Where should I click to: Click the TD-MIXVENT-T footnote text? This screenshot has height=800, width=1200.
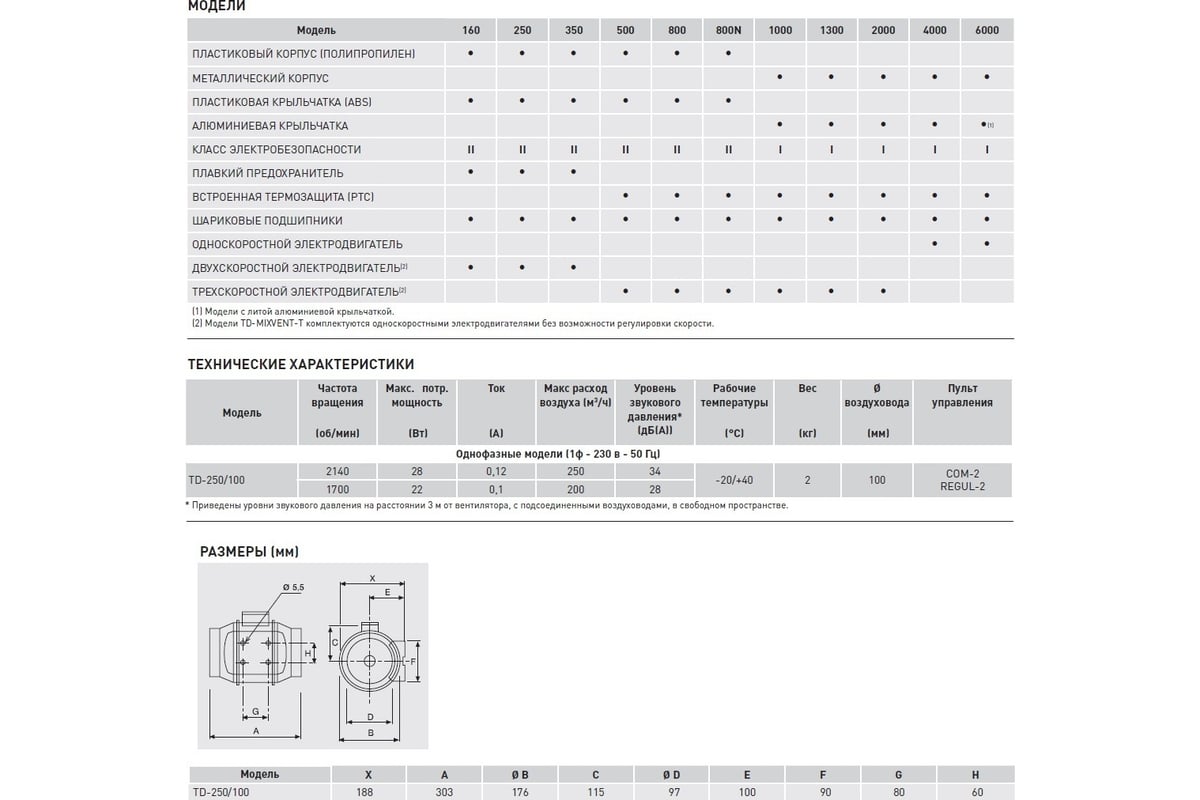(452, 323)
